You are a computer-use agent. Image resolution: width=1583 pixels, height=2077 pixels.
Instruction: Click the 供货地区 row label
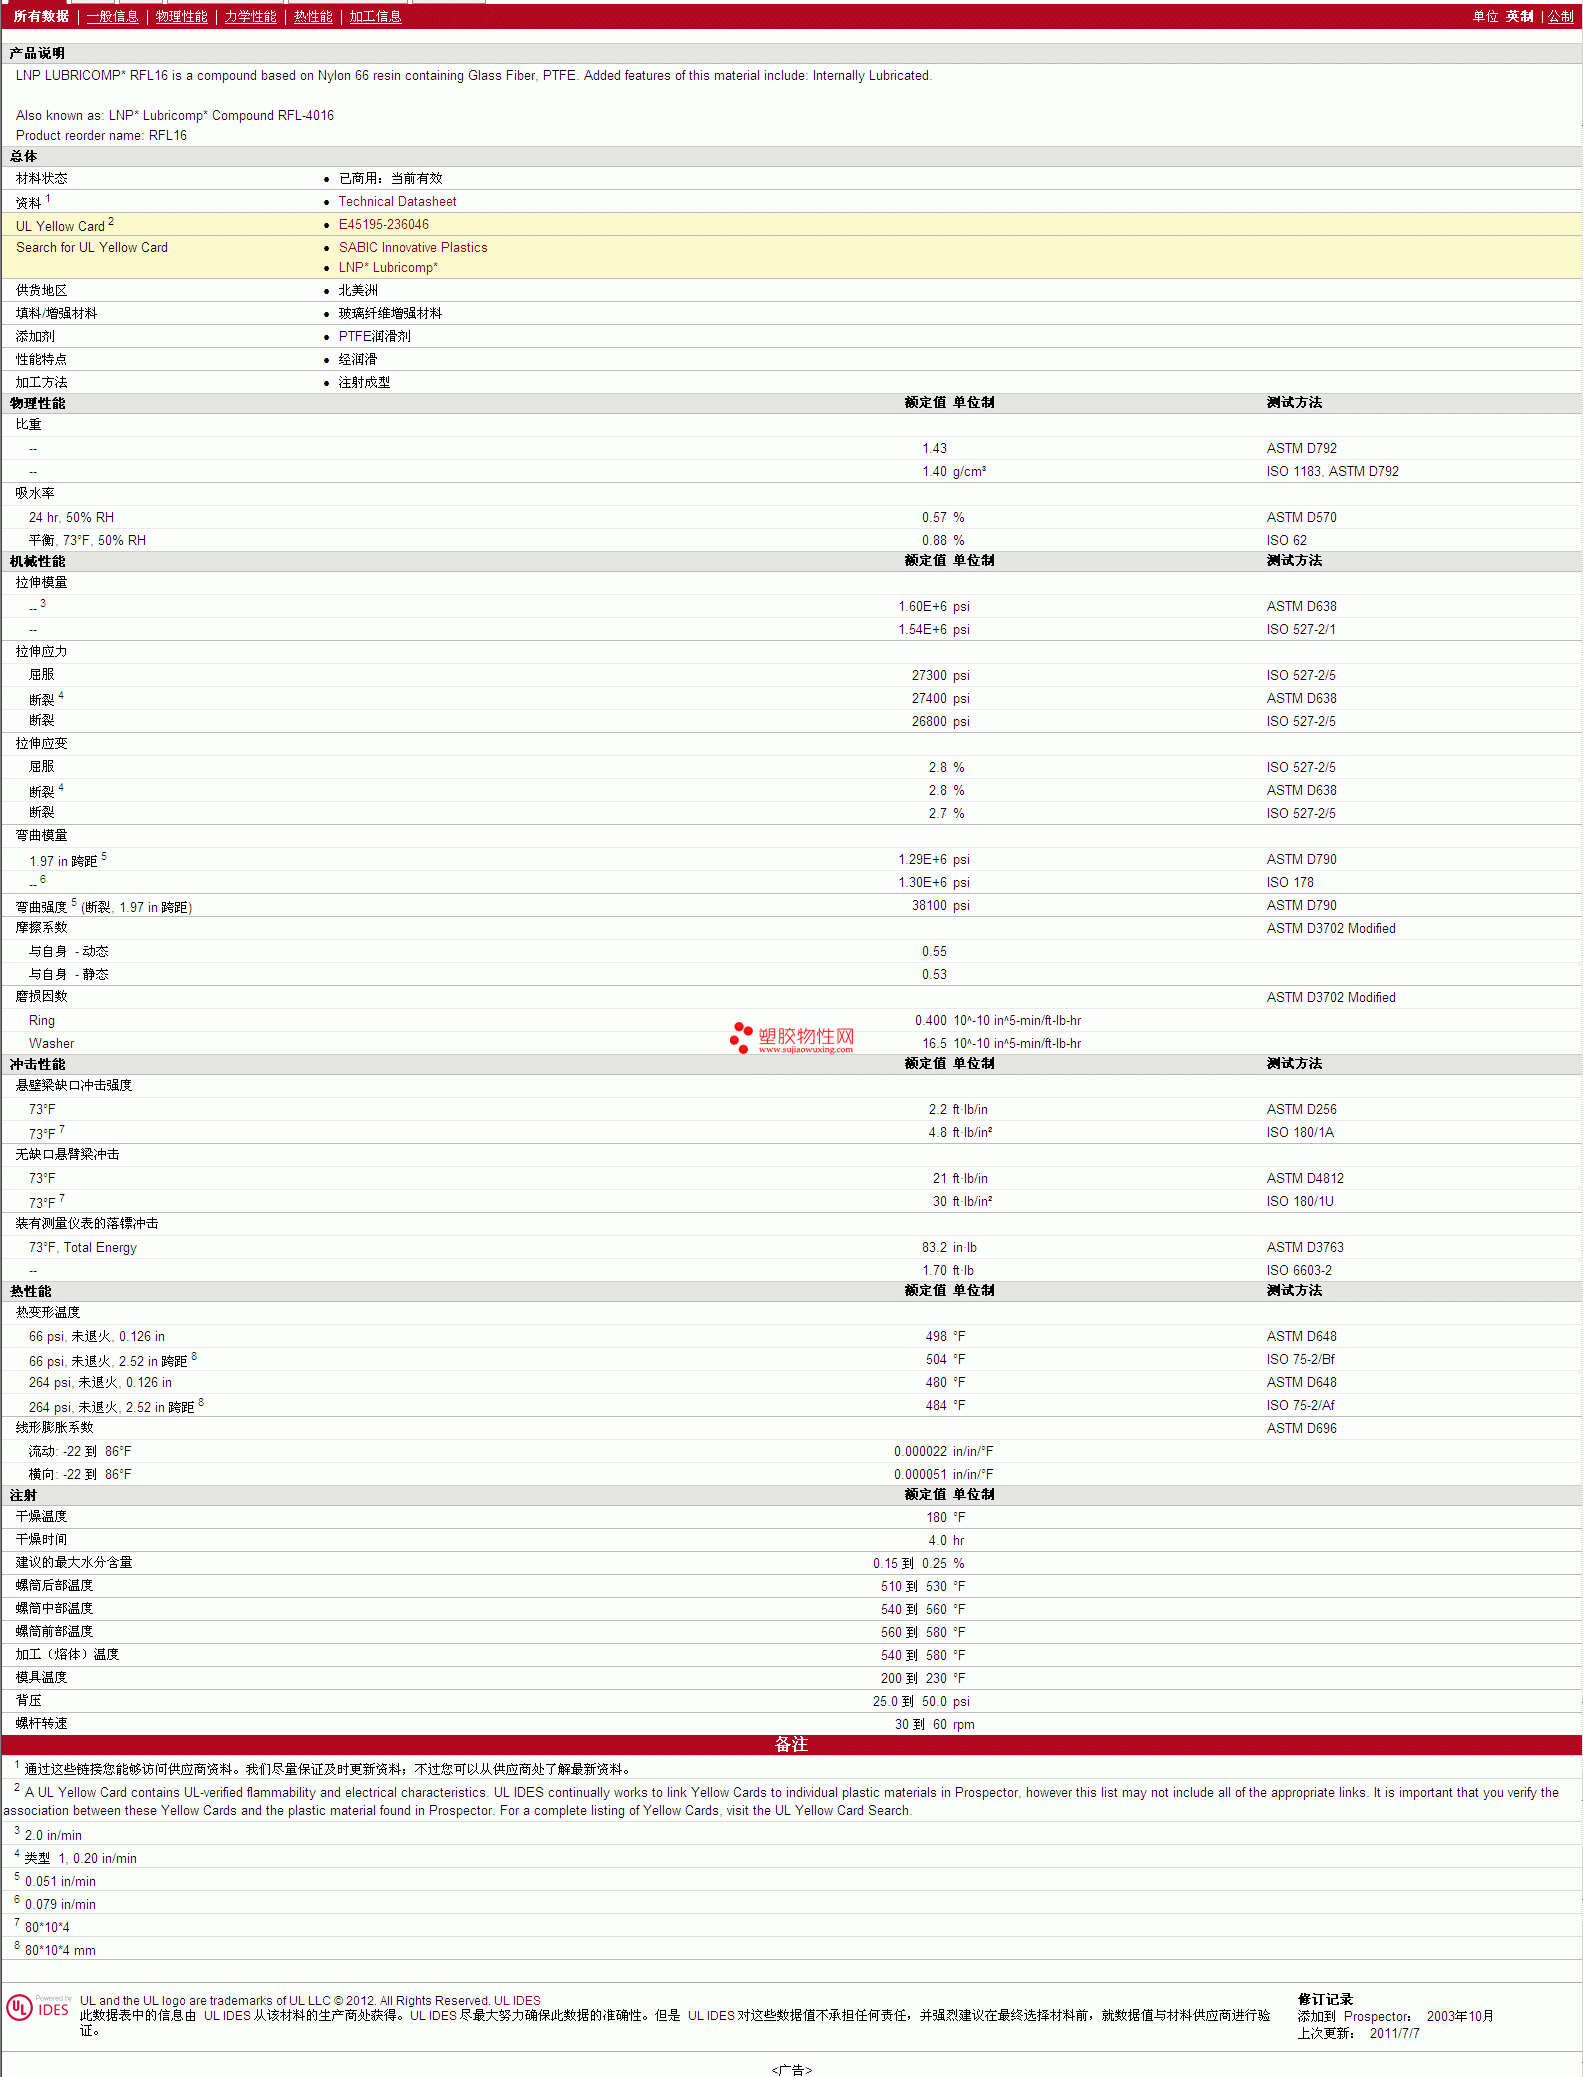click(x=41, y=291)
